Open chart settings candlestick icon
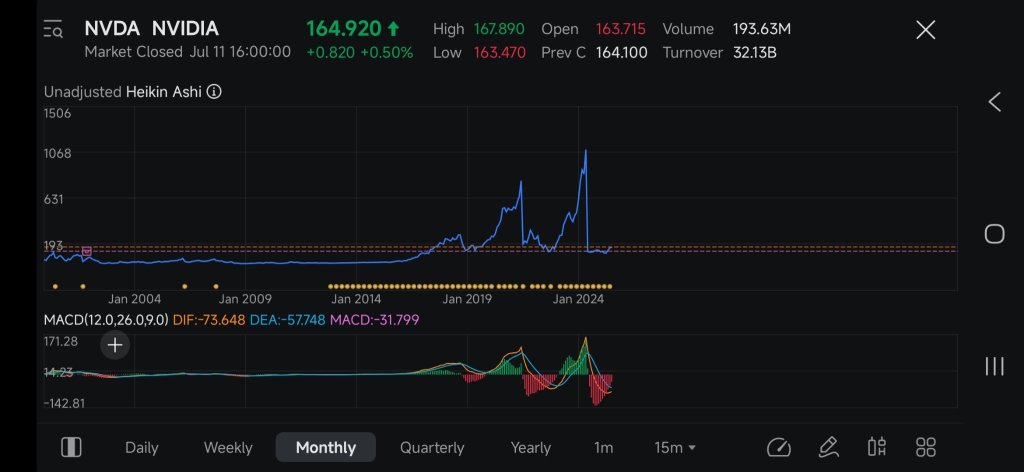Viewport: 1024px width, 472px height. pos(876,447)
